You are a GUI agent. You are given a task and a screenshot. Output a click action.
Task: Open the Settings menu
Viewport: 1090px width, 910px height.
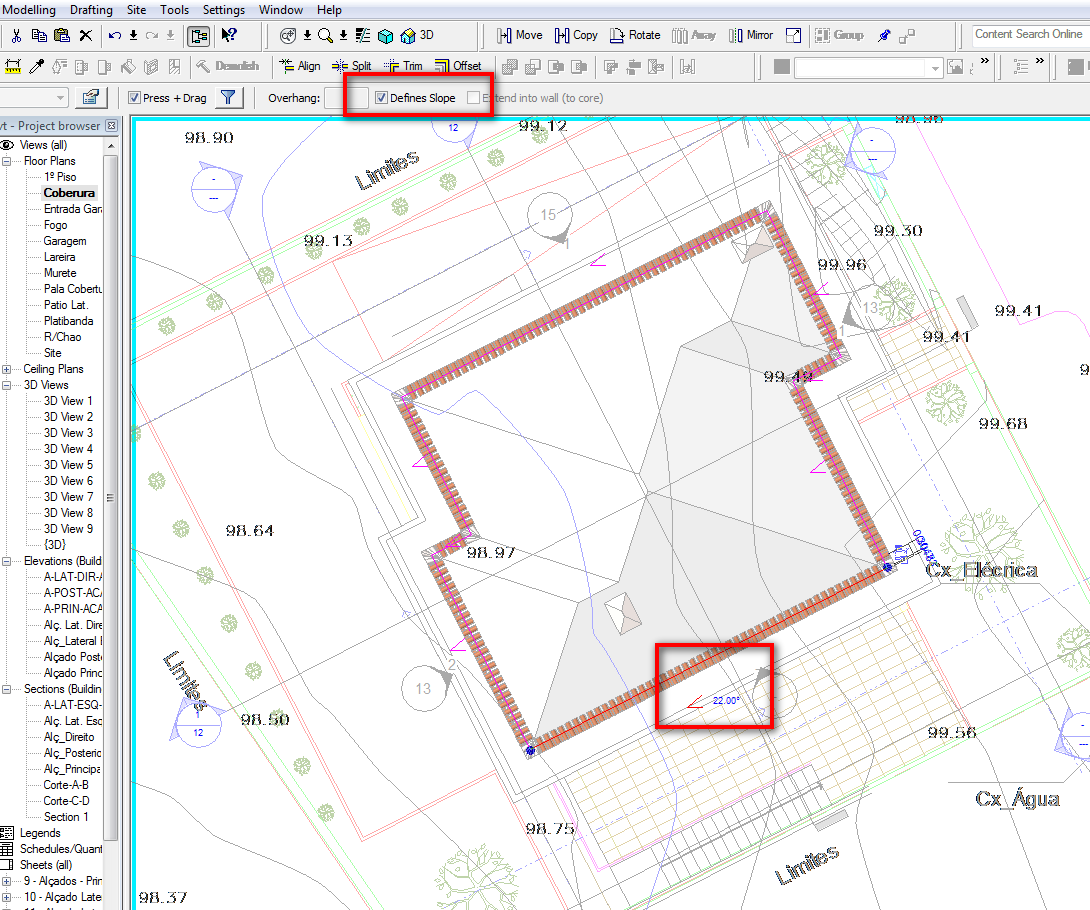click(x=224, y=10)
